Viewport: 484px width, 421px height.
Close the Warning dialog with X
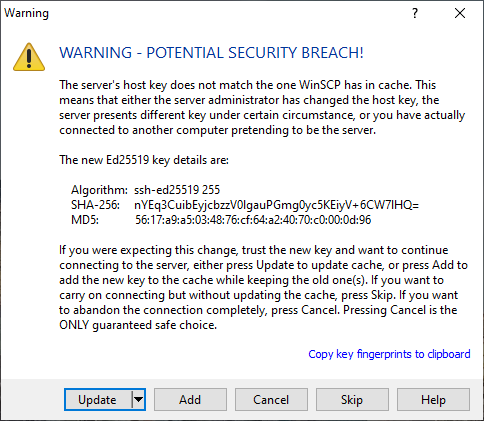[x=460, y=13]
